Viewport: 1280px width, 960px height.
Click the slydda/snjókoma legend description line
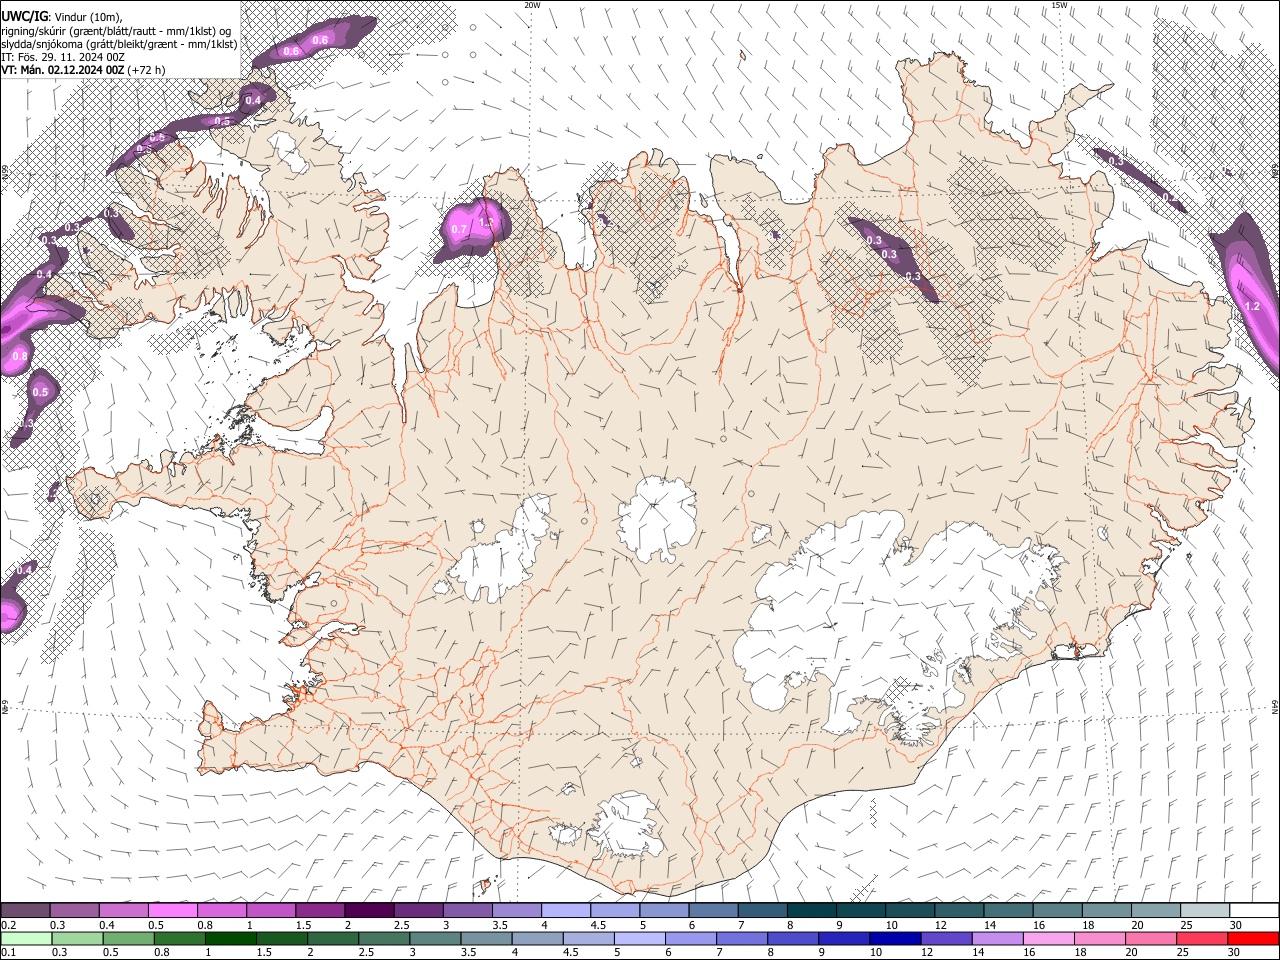[x=119, y=44]
